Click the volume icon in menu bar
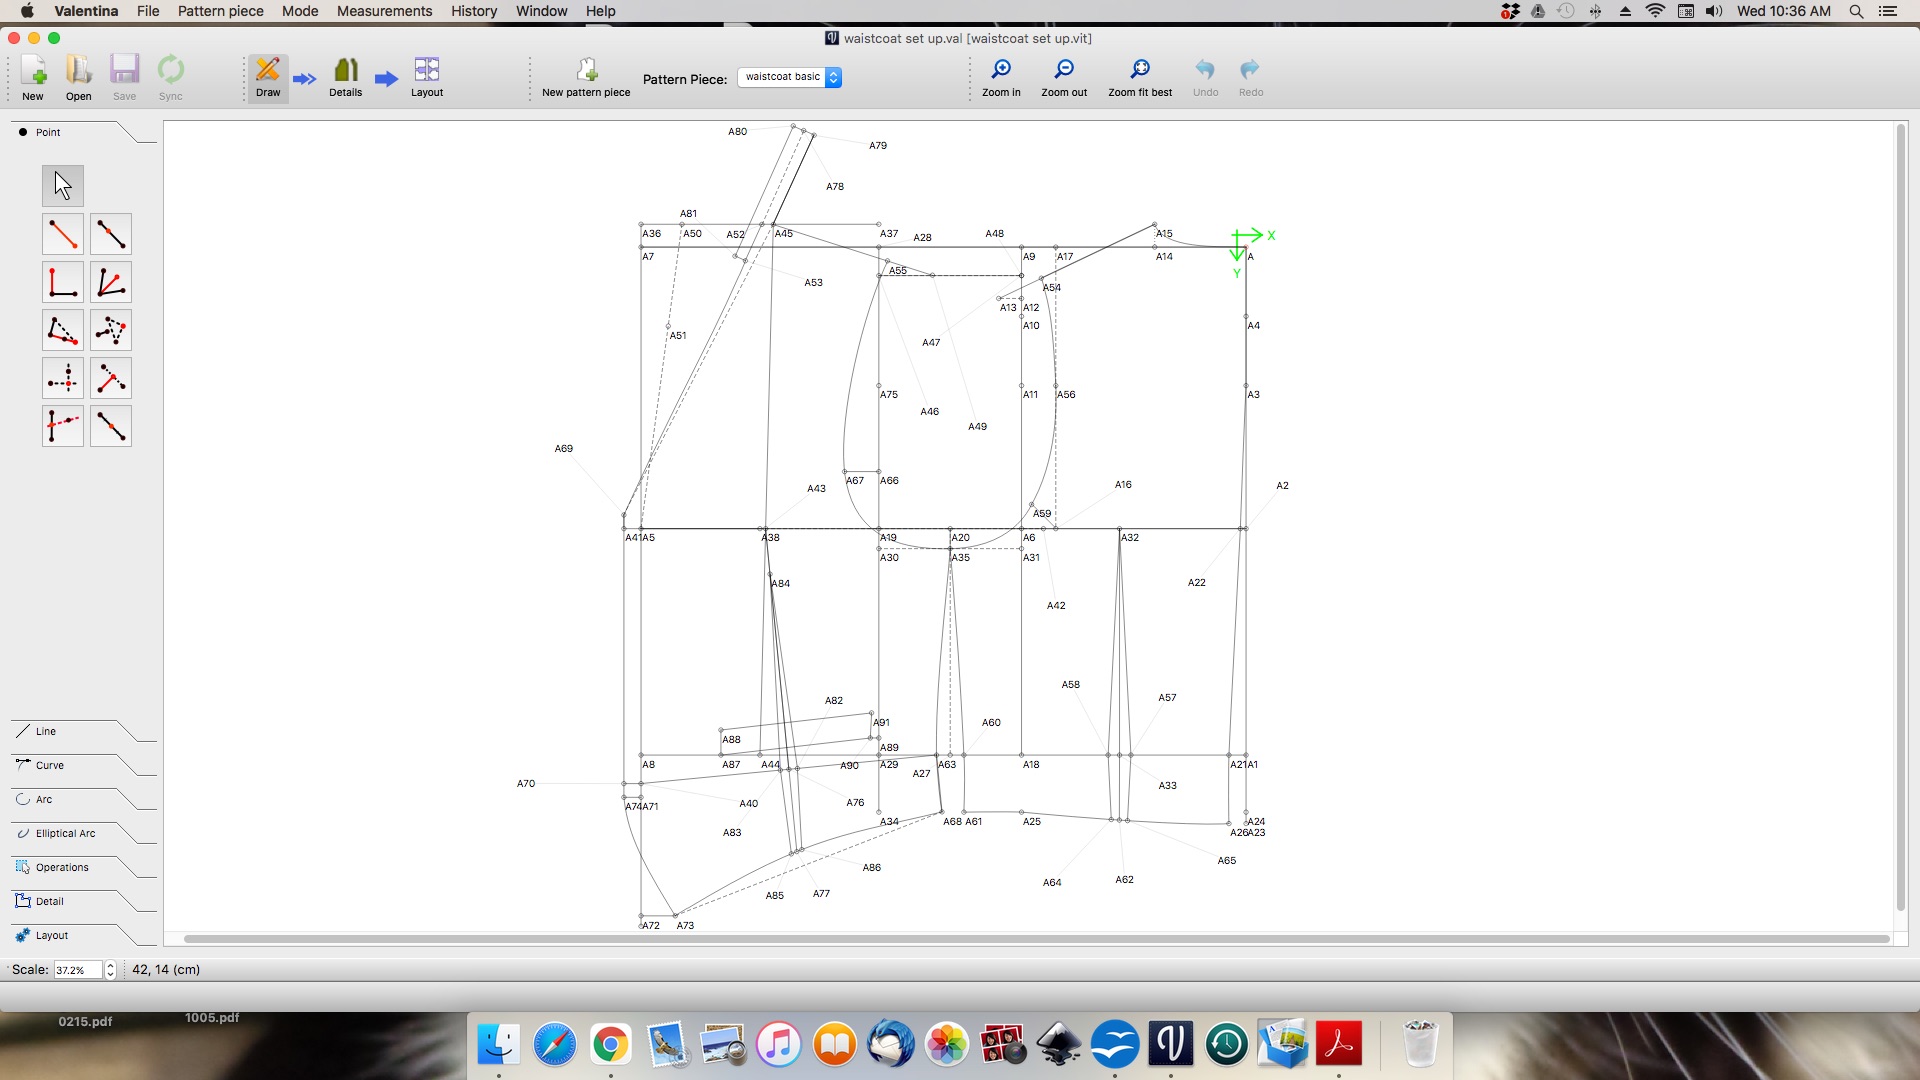 (x=1714, y=11)
